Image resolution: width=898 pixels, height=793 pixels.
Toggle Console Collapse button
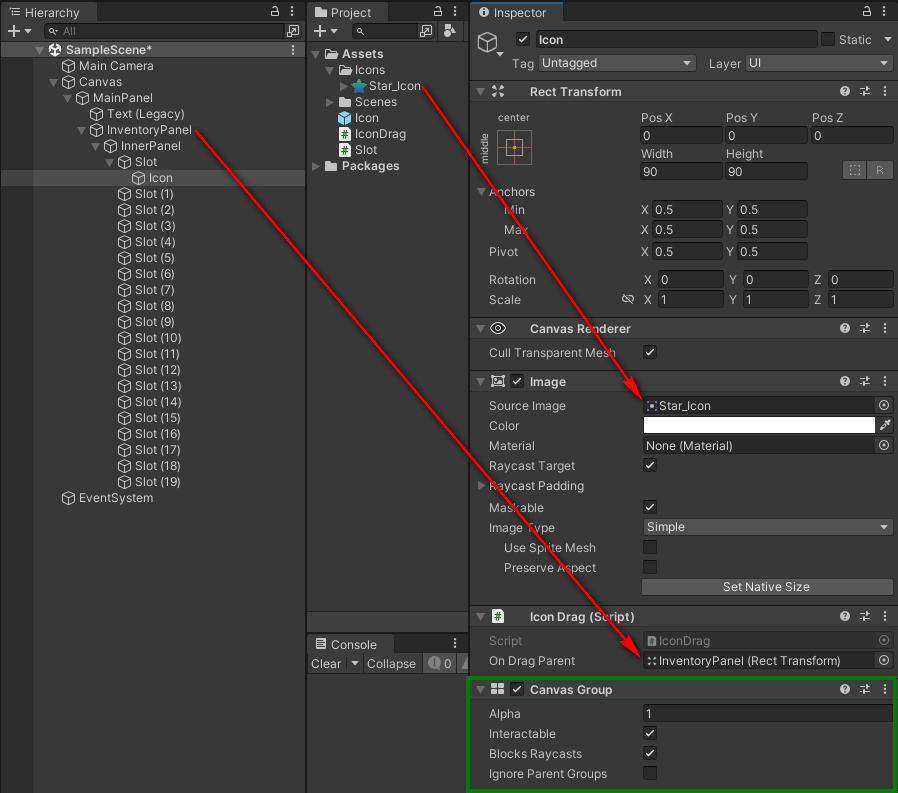(391, 664)
